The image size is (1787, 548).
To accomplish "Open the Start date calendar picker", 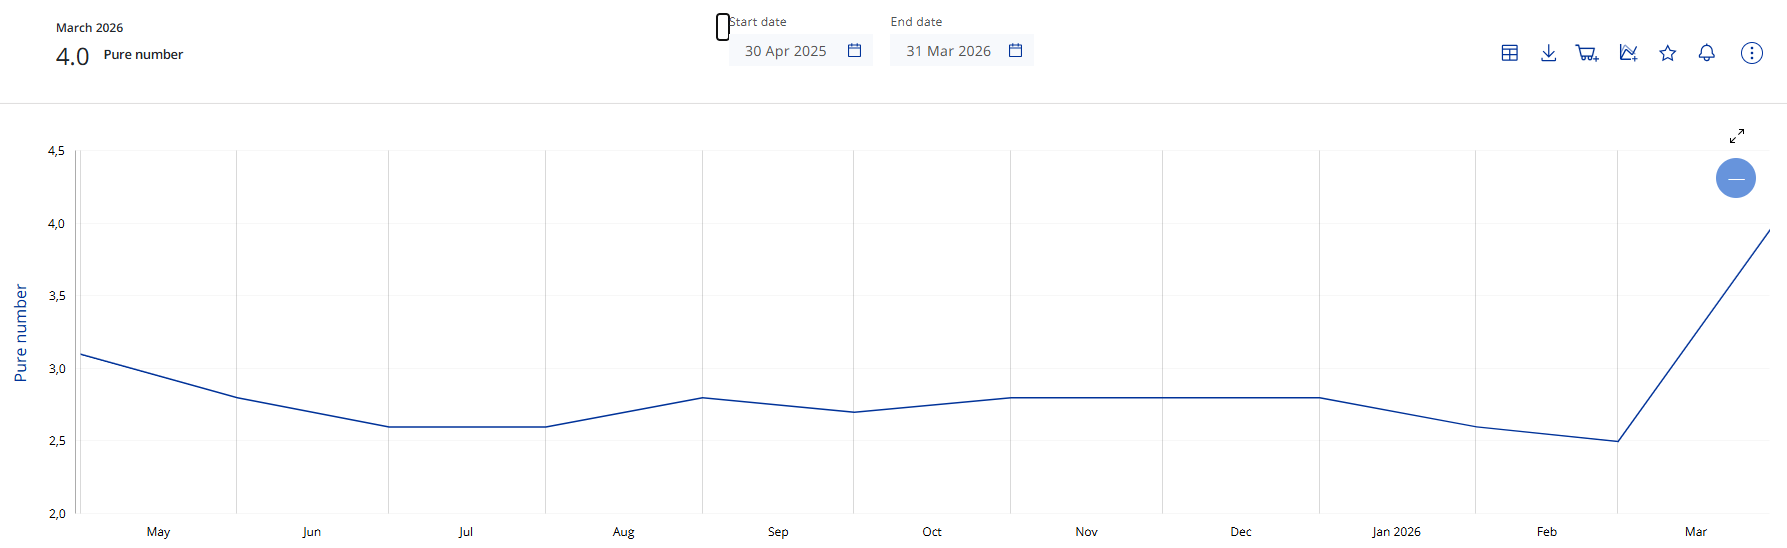I will (x=855, y=51).
